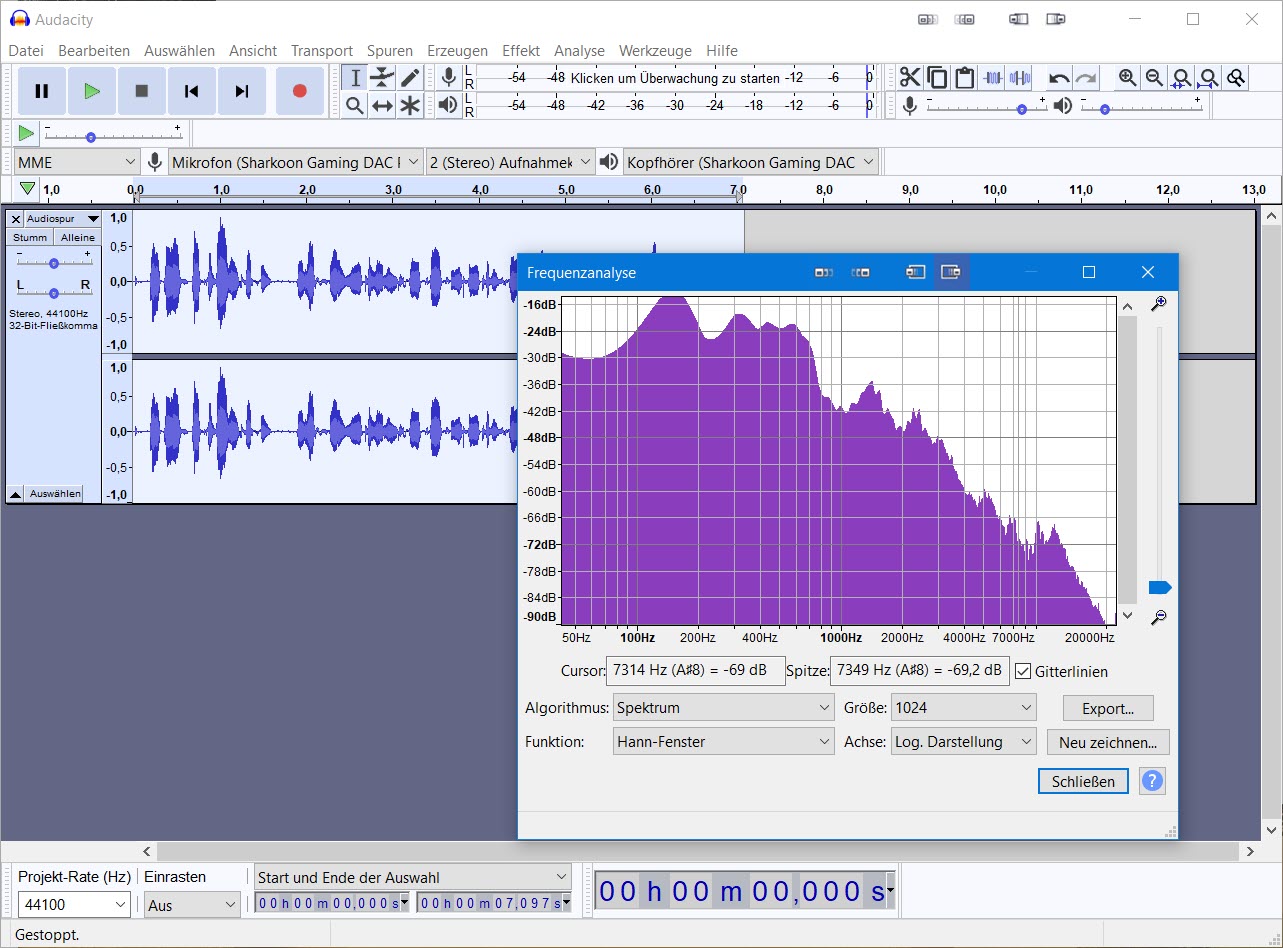Select the Envelope tool
The height and width of the screenshot is (948, 1283).
pyautogui.click(x=382, y=78)
